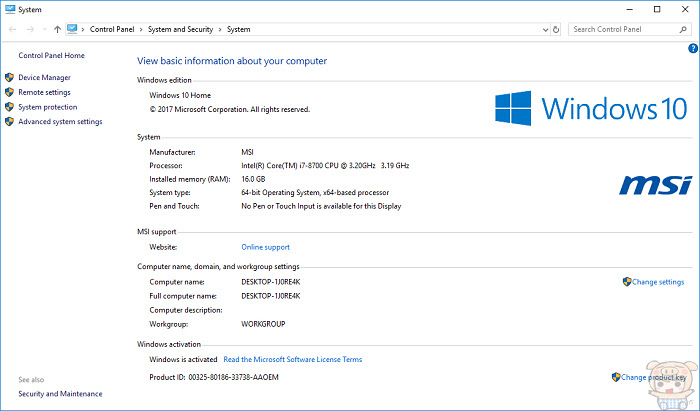This screenshot has height=411, width=700.
Task: Open System protection
Action: click(48, 107)
